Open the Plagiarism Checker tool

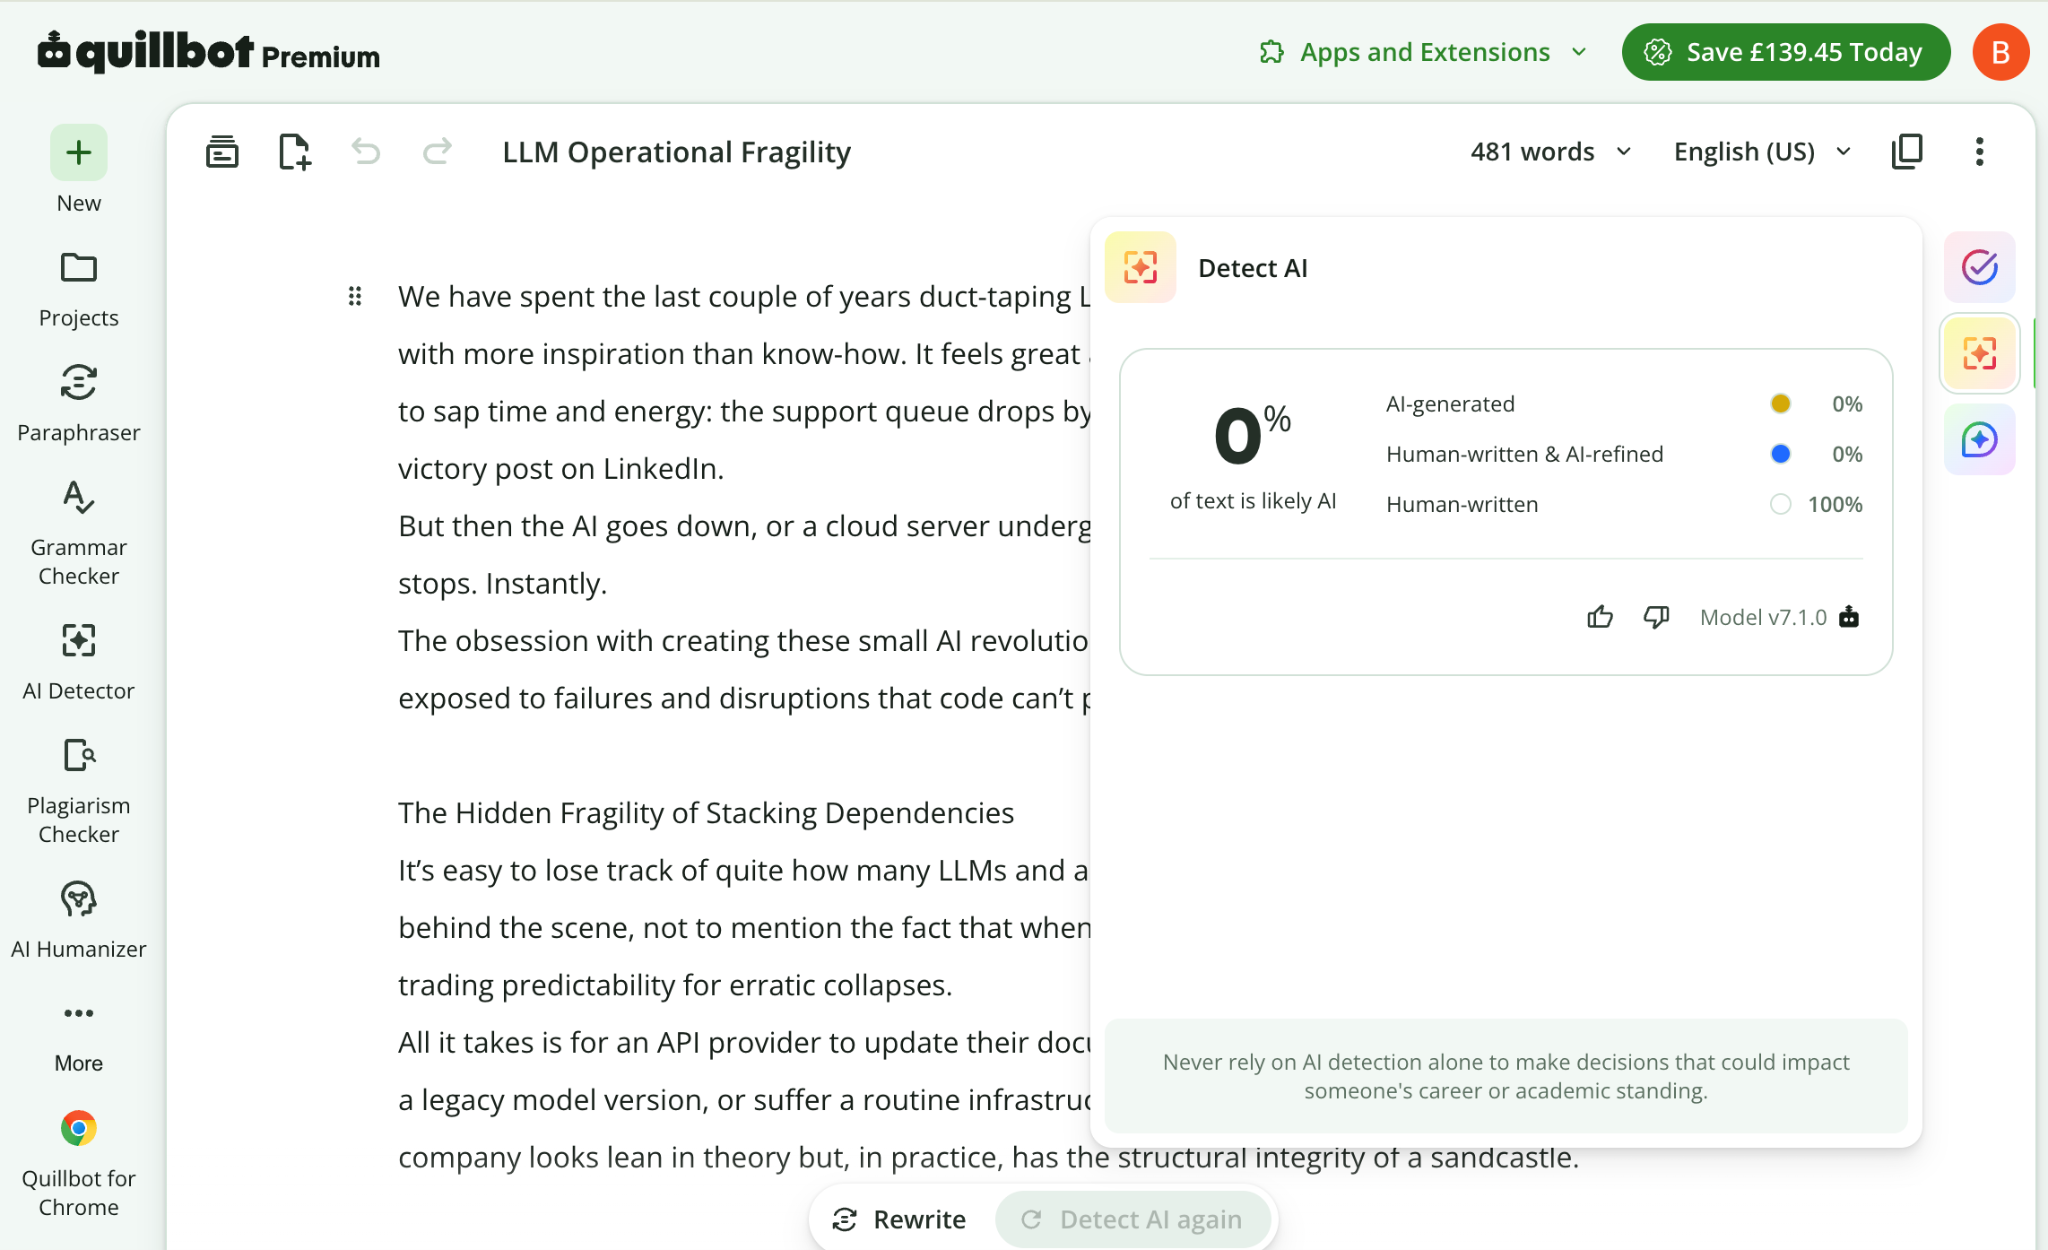[x=78, y=791]
